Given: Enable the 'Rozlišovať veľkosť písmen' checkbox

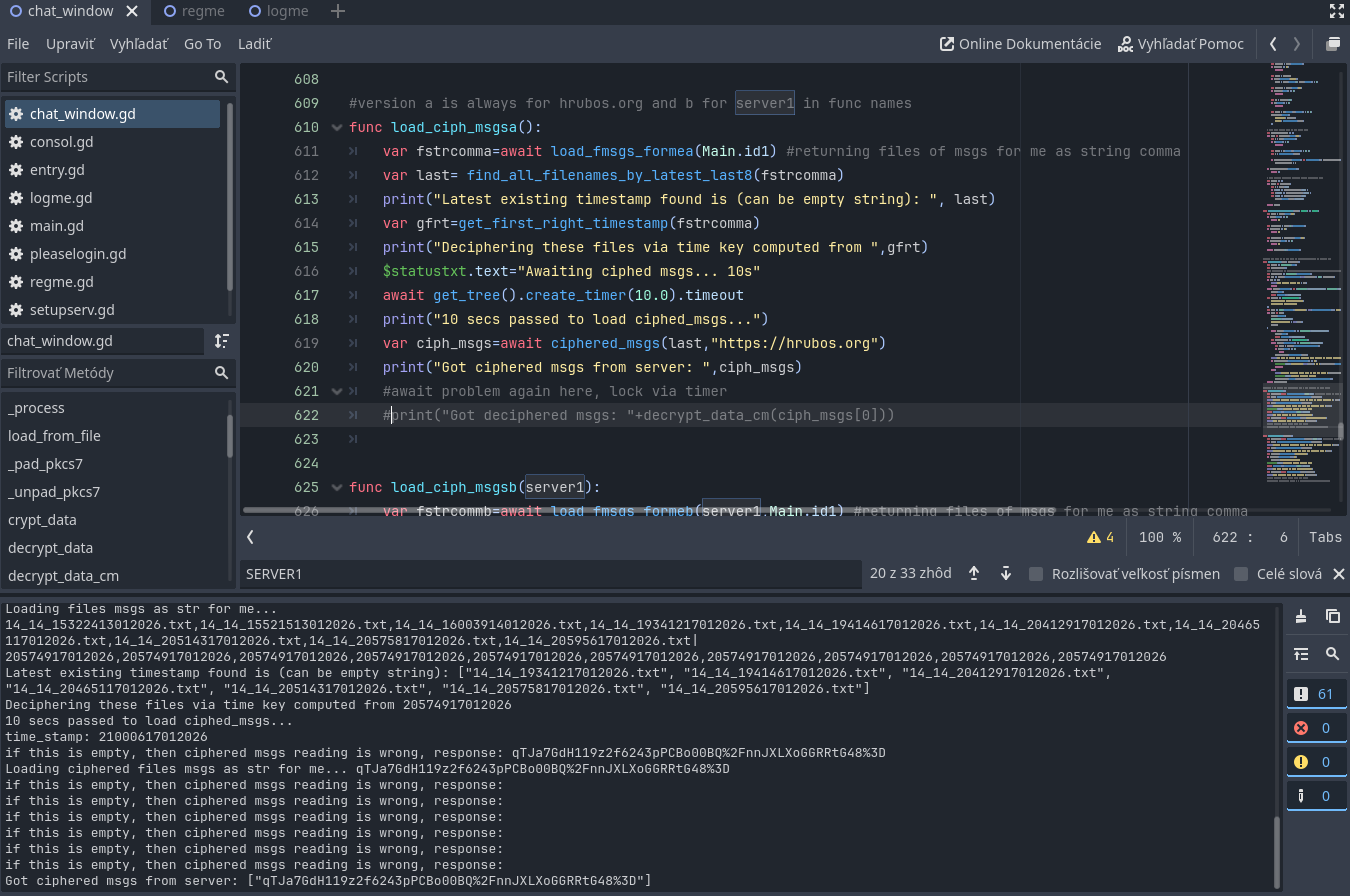Looking at the screenshot, I should coord(1036,574).
